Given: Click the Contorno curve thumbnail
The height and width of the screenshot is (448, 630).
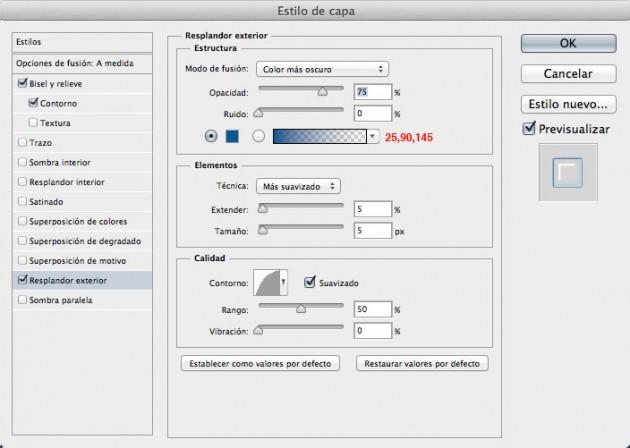Looking at the screenshot, I should 267,282.
